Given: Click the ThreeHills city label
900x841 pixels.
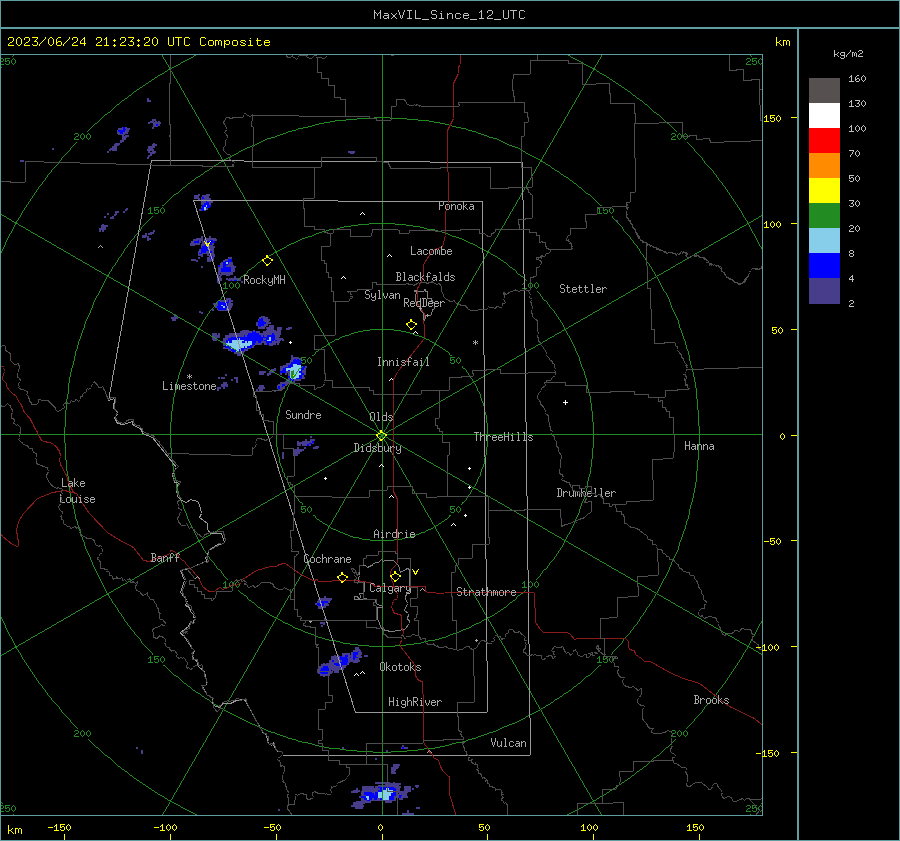Looking at the screenshot, I should coord(503,437).
